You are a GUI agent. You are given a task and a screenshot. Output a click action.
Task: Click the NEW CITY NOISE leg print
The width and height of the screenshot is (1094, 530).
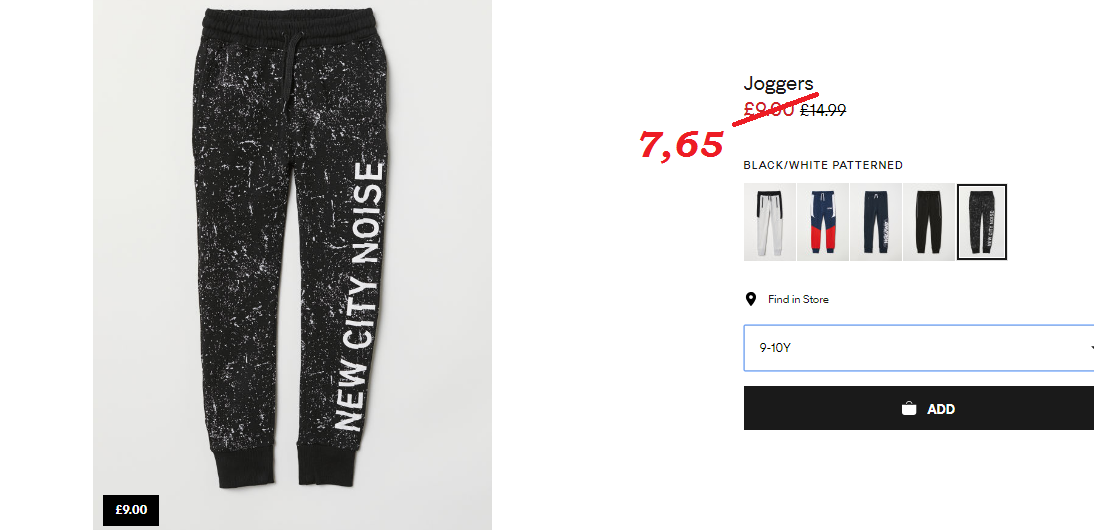359,297
